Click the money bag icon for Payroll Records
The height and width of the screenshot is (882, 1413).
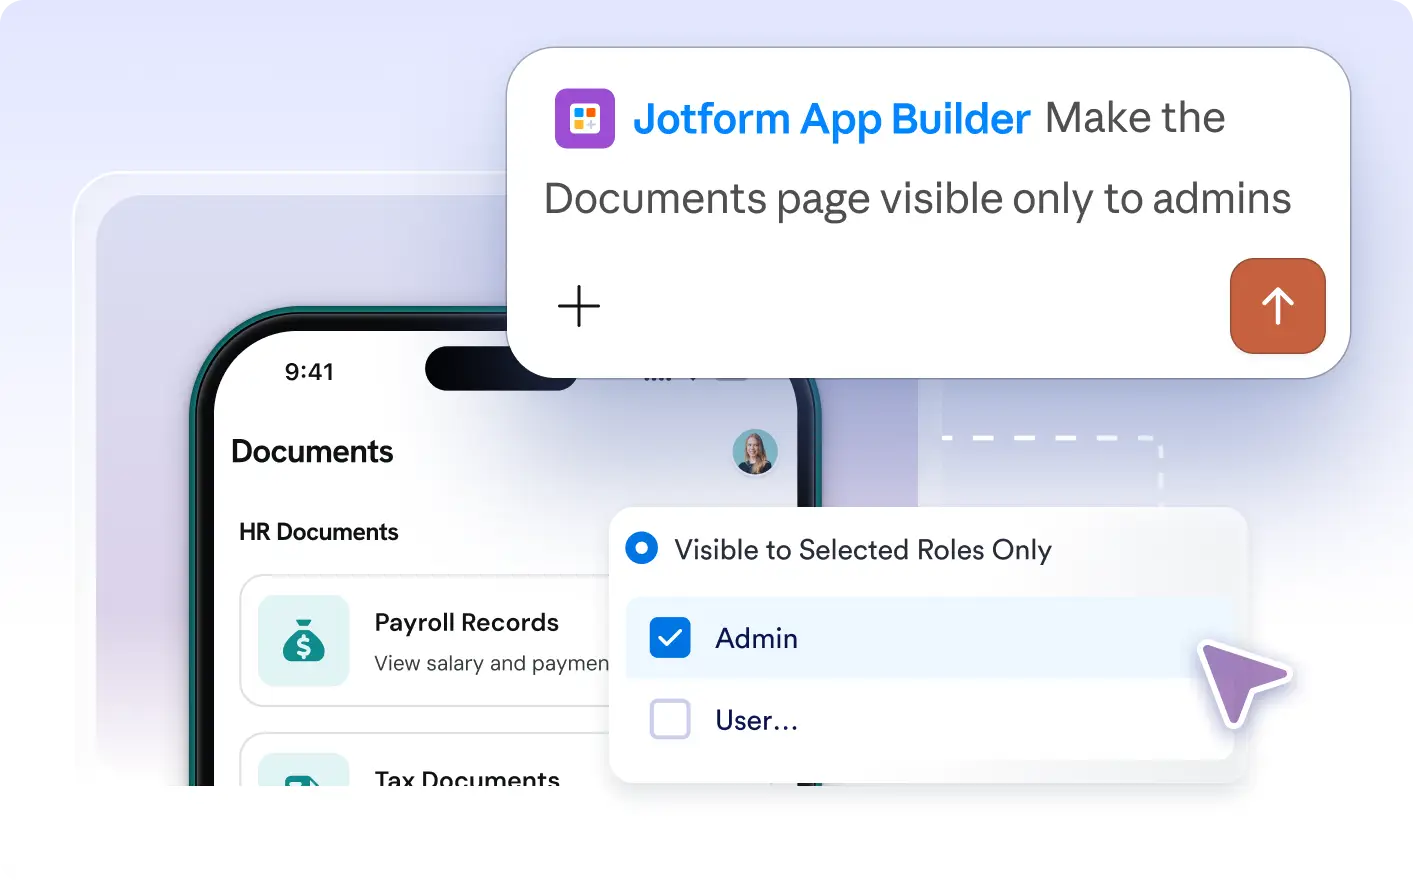[x=304, y=641]
